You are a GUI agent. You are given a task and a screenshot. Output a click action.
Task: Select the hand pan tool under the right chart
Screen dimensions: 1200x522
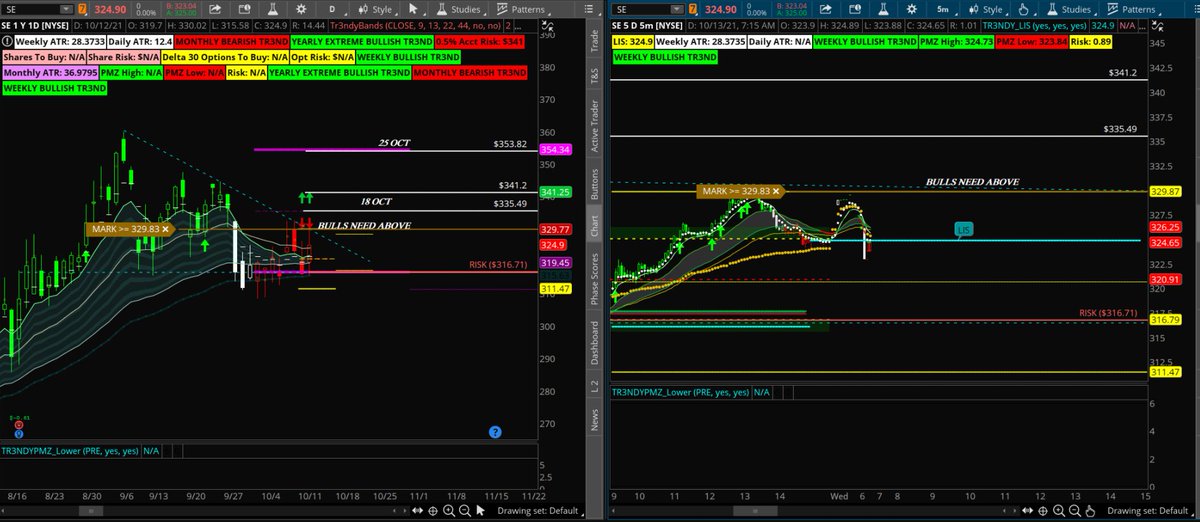(1091, 511)
